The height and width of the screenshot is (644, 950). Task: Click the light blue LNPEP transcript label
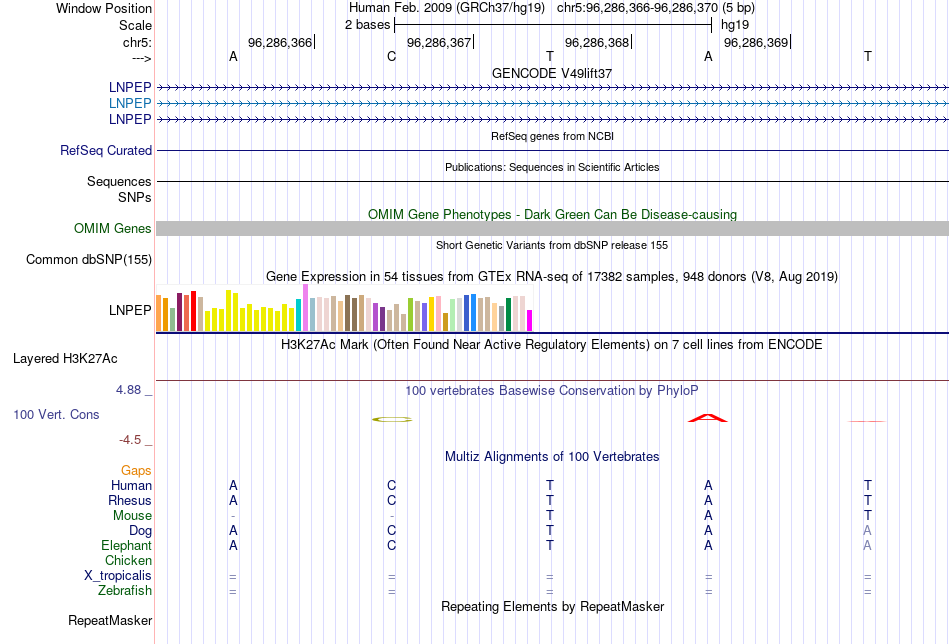click(130, 104)
